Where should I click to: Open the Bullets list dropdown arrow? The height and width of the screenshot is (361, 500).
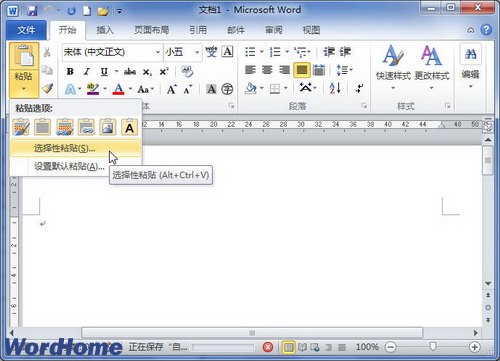tap(261, 52)
